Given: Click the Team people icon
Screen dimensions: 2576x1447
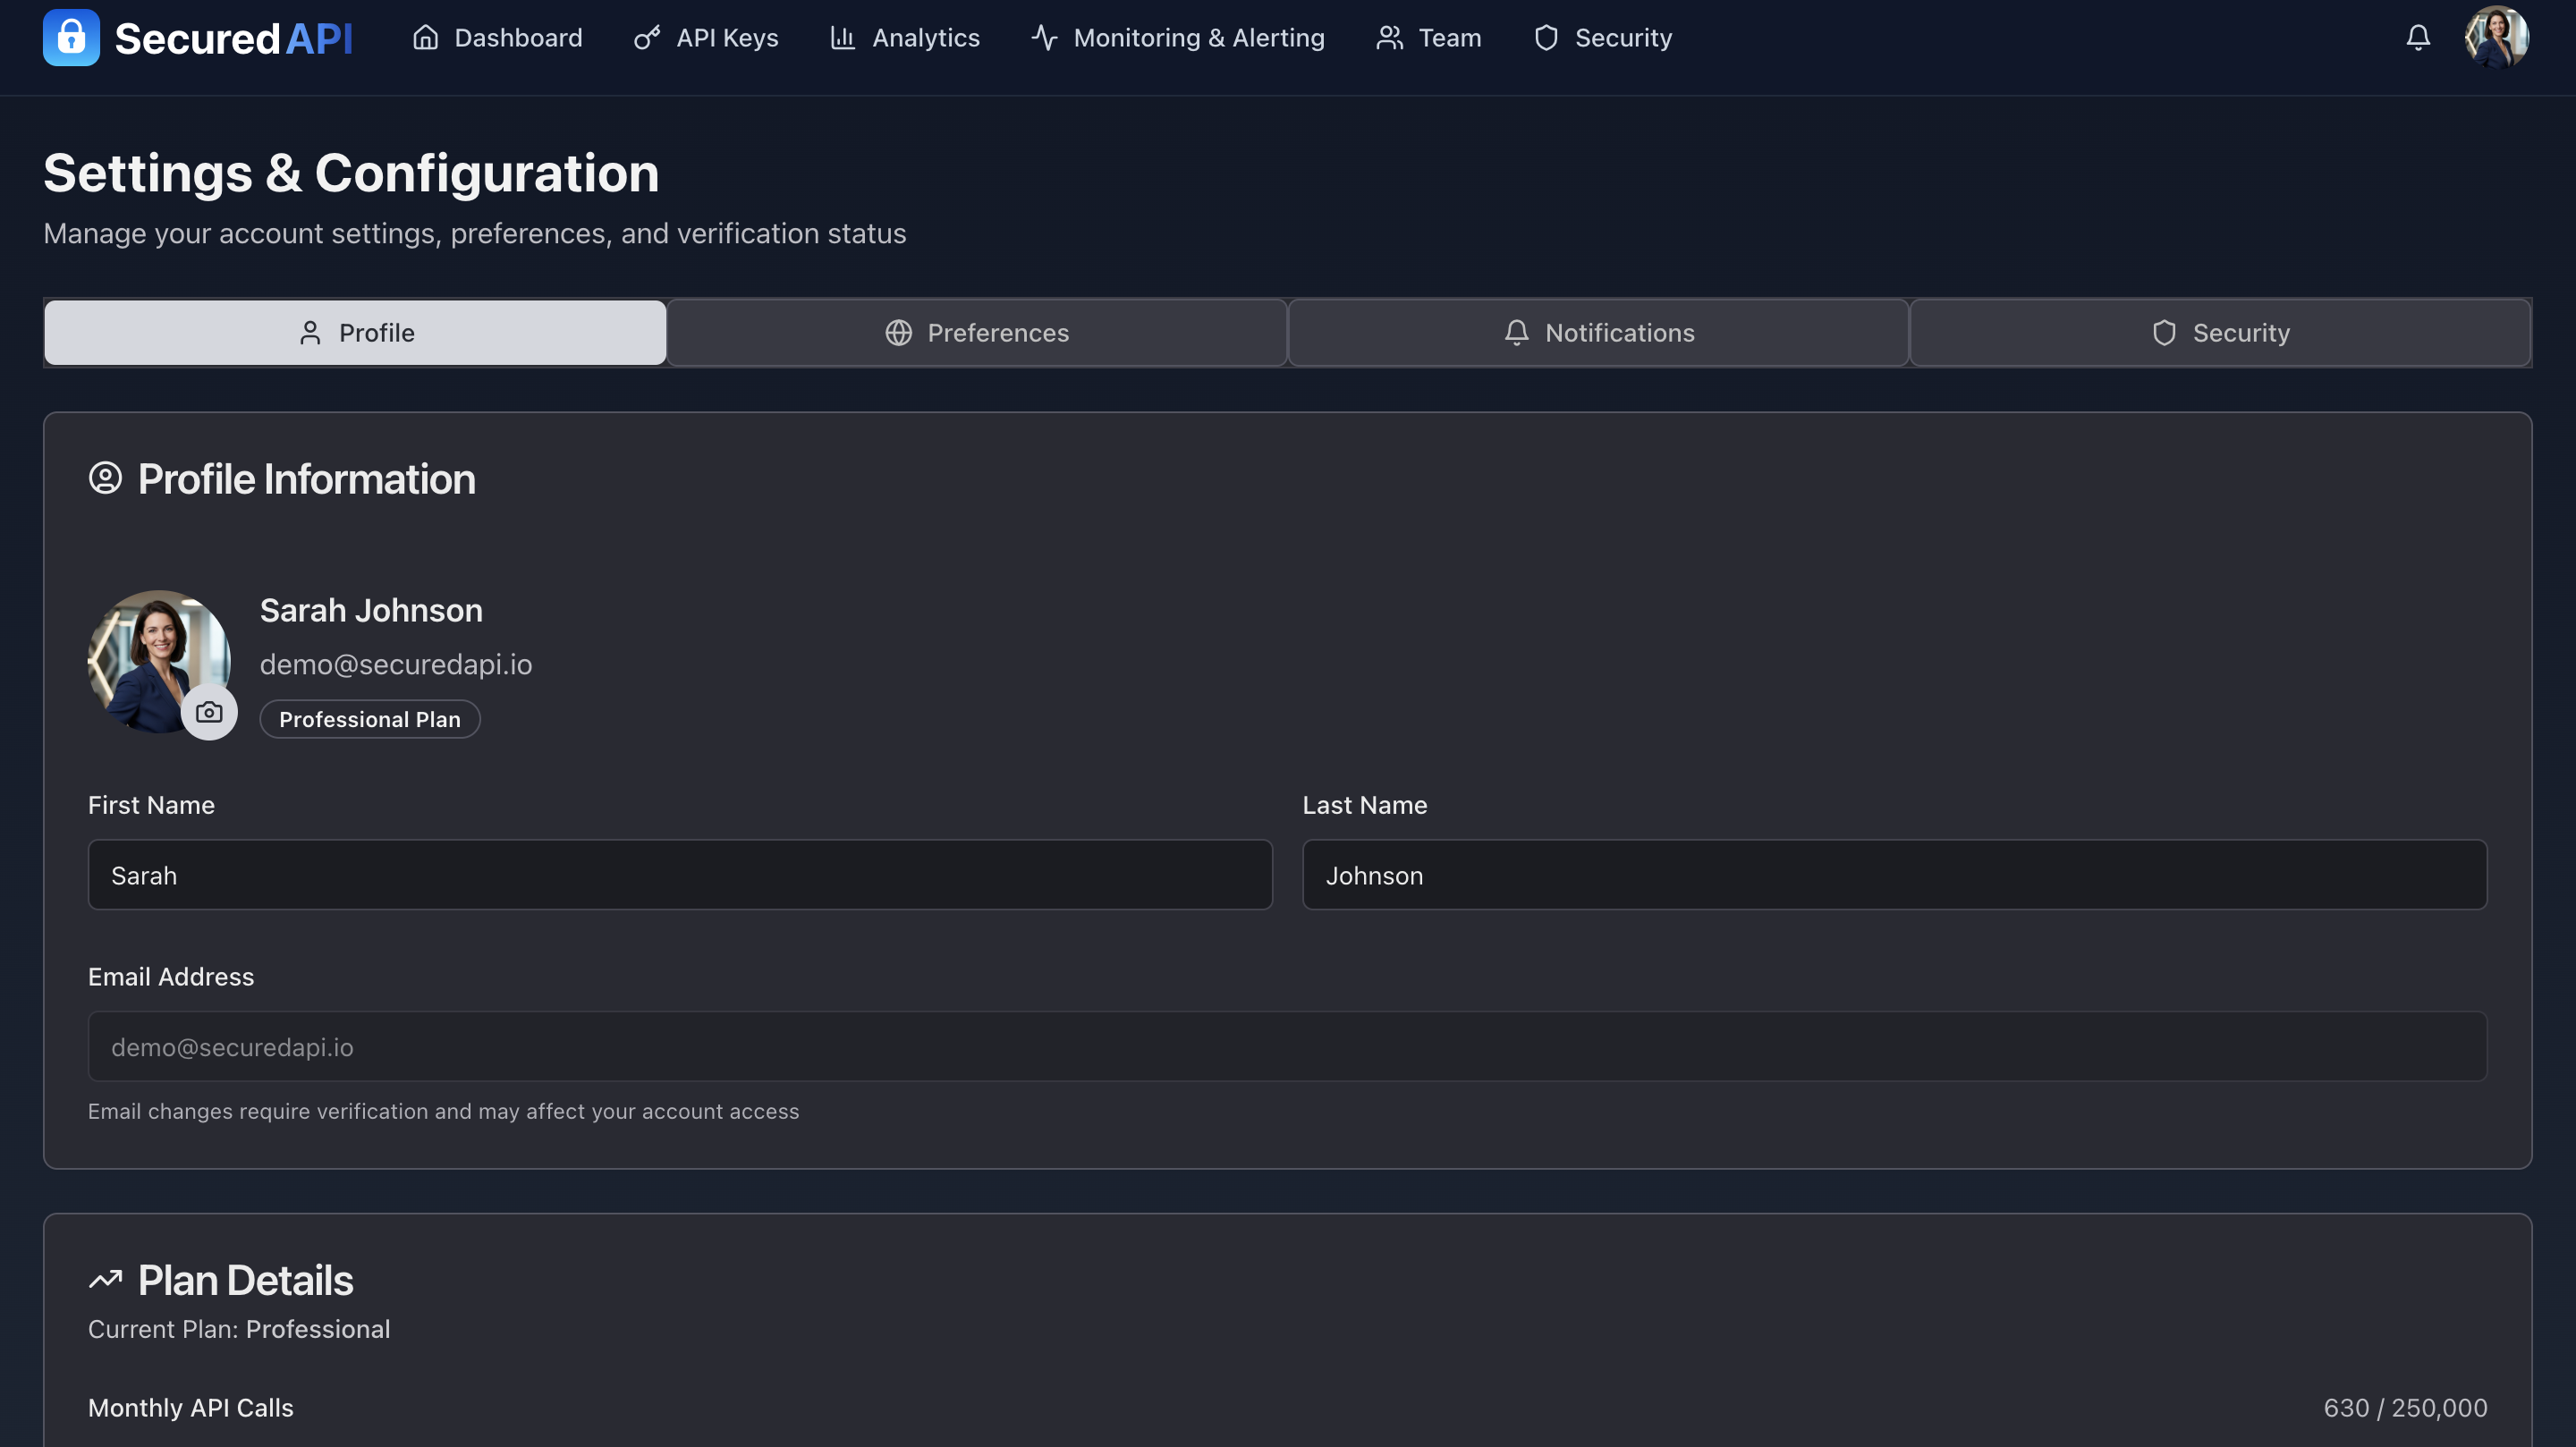Looking at the screenshot, I should point(1389,37).
